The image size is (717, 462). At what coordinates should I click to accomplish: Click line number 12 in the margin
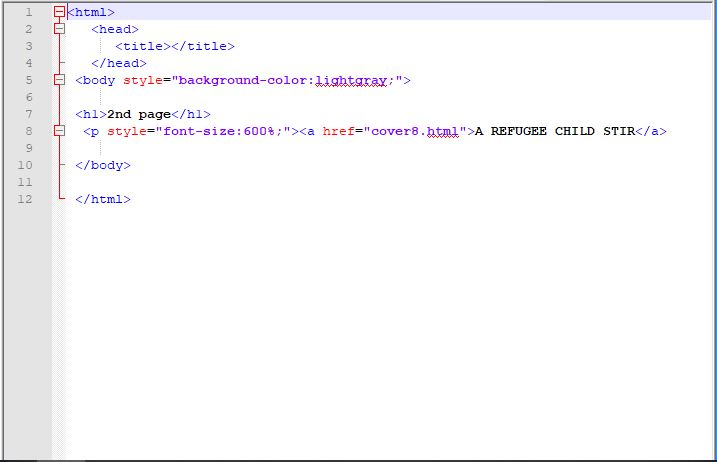tap(25, 199)
